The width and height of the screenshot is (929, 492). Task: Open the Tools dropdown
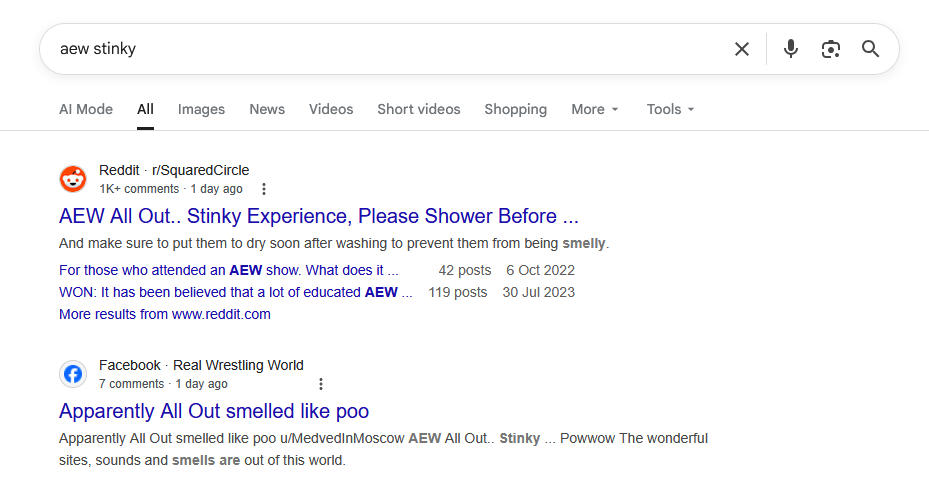[x=670, y=109]
